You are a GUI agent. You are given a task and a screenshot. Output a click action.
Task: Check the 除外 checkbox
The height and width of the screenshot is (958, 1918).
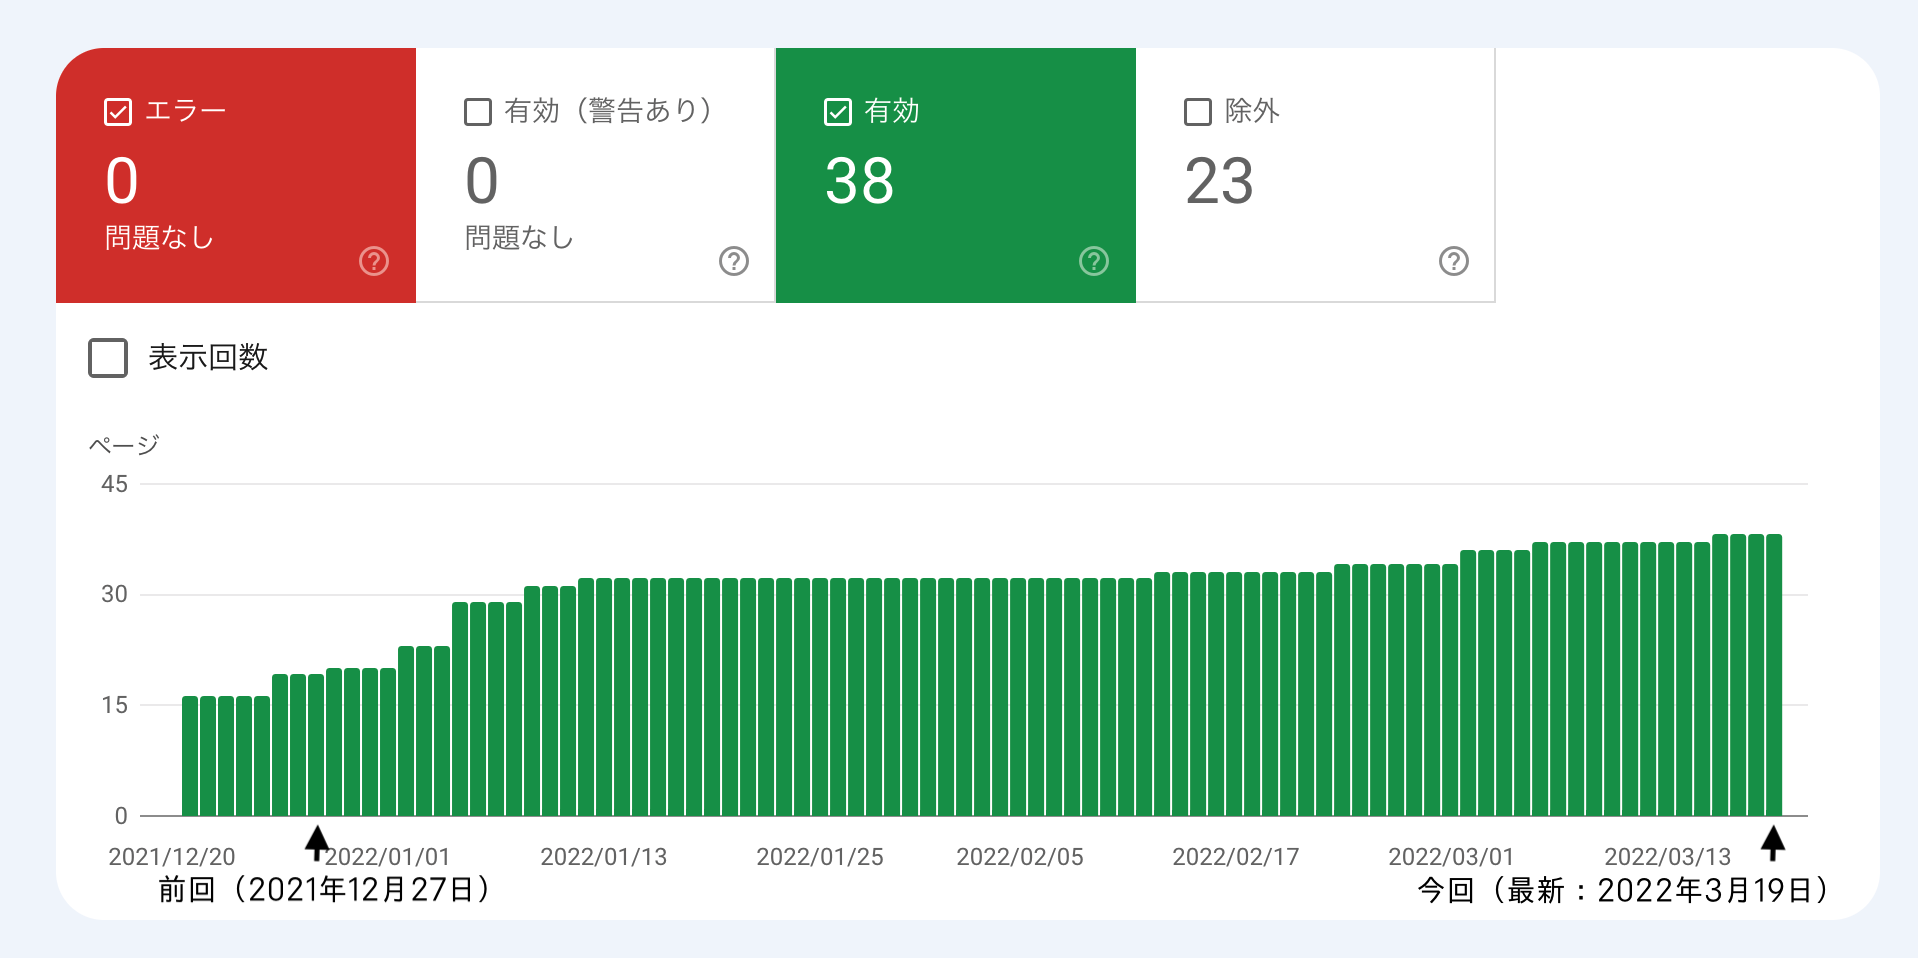(x=1198, y=112)
